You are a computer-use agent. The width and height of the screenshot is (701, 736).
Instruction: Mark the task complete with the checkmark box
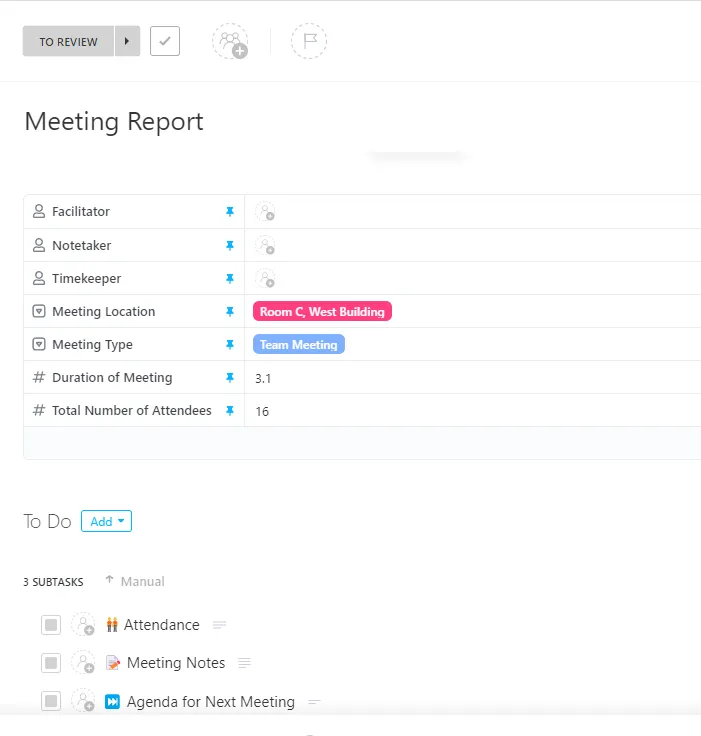pos(165,41)
